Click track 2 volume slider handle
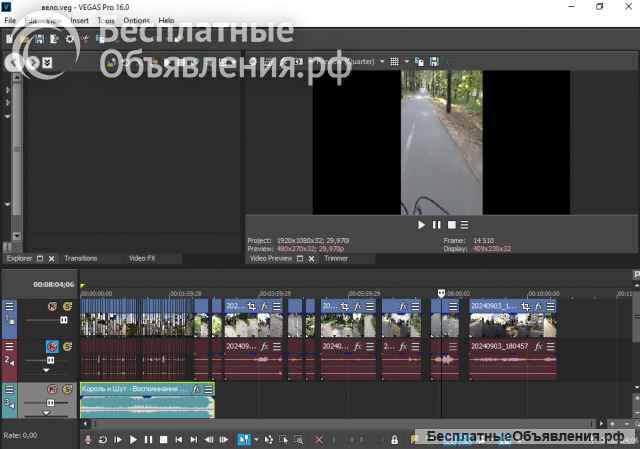This screenshot has width=640, height=449. click(50, 360)
